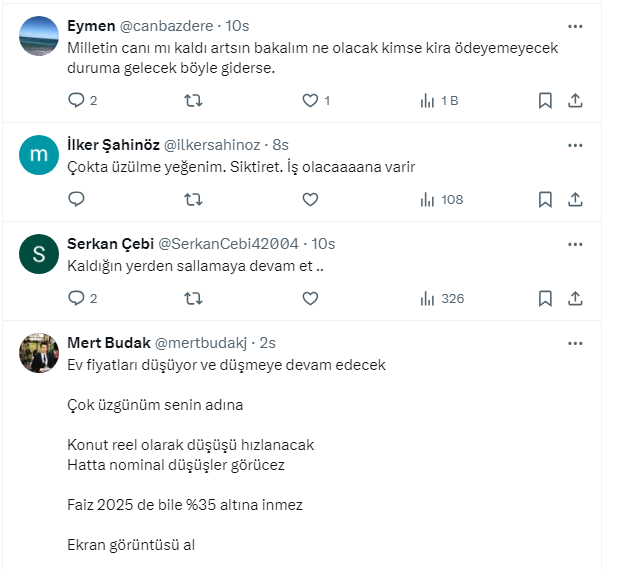Bookmark Serkan Çebi's tweet
Image resolution: width=627 pixels, height=569 pixels.
point(545,298)
